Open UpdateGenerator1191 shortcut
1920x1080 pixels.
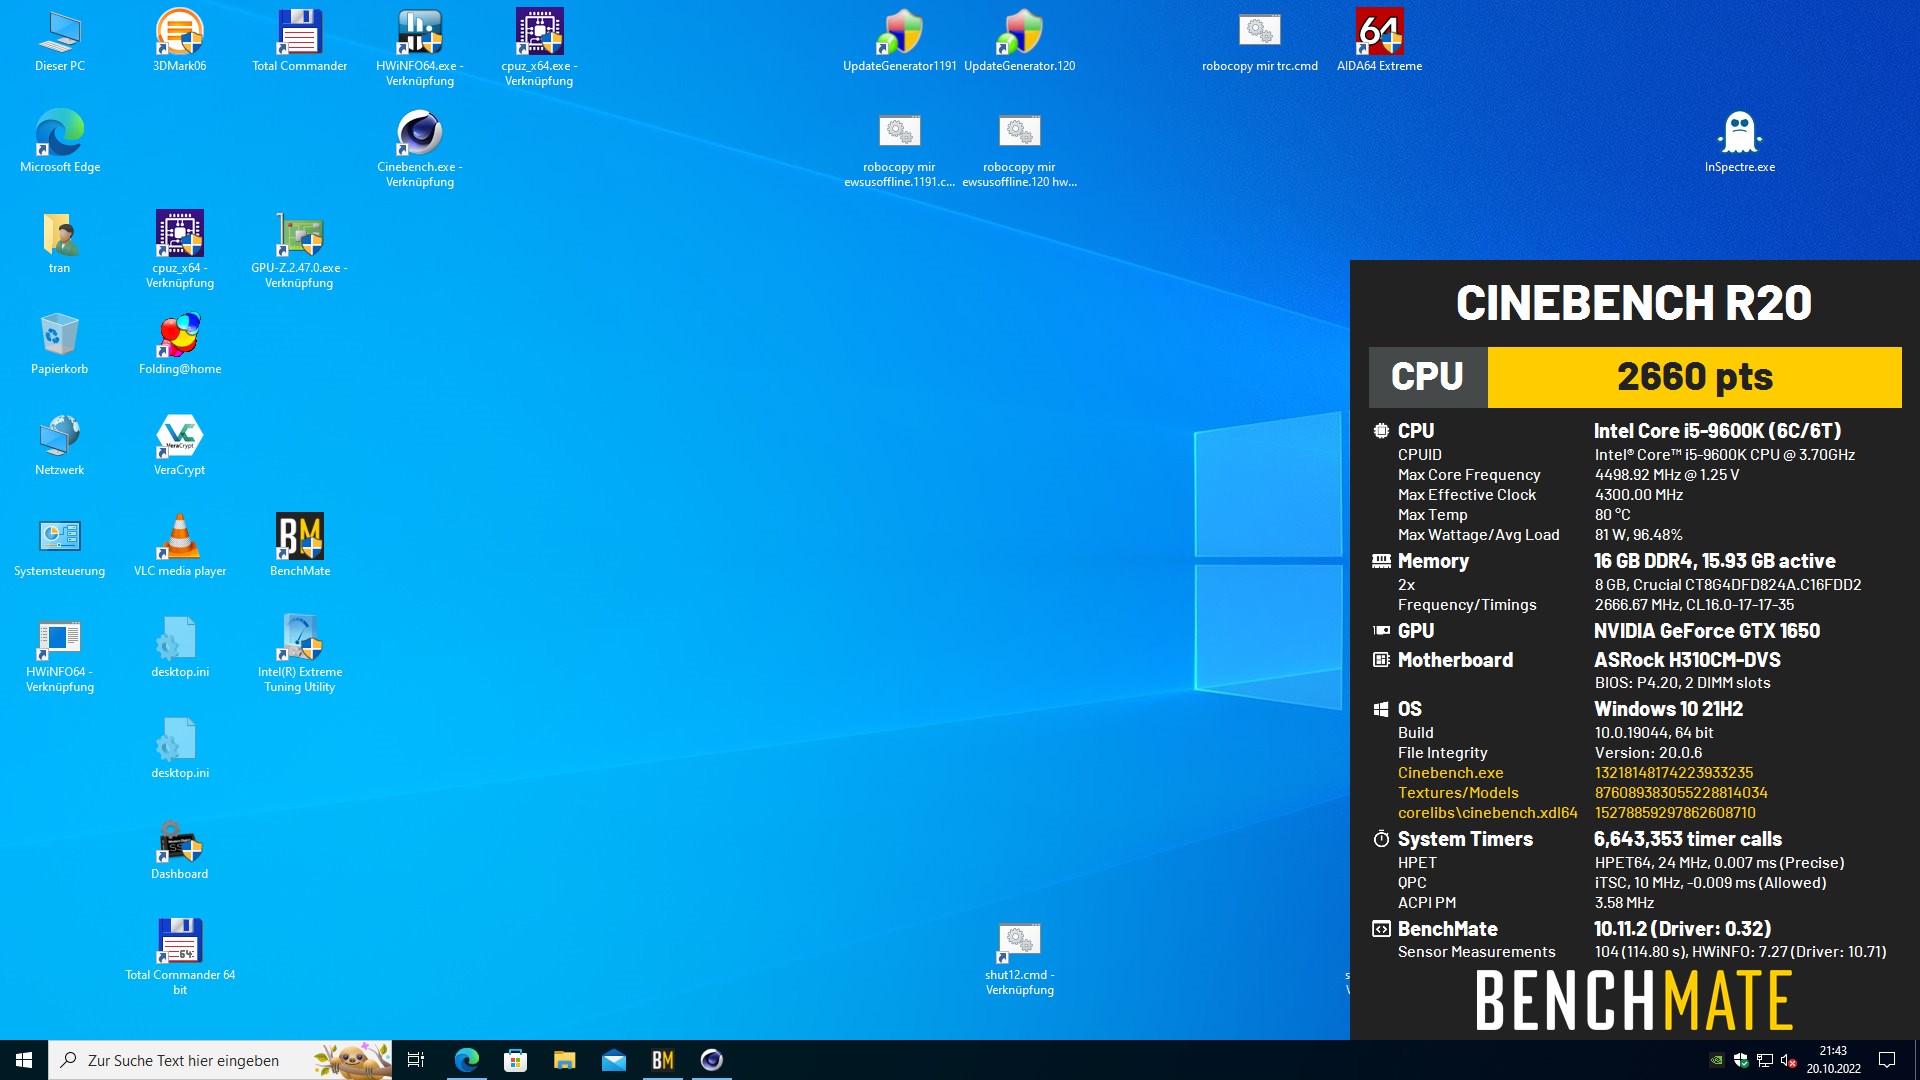point(899,41)
